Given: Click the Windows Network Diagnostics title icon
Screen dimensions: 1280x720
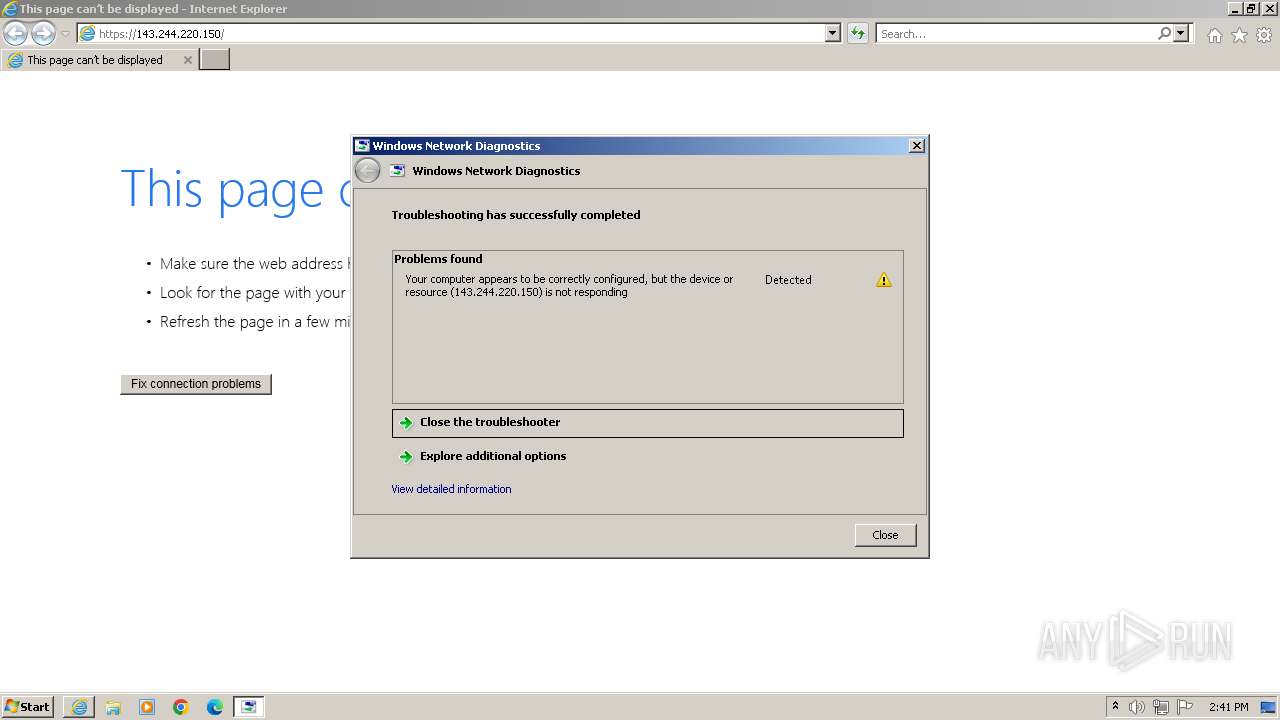Looking at the screenshot, I should click(x=362, y=146).
